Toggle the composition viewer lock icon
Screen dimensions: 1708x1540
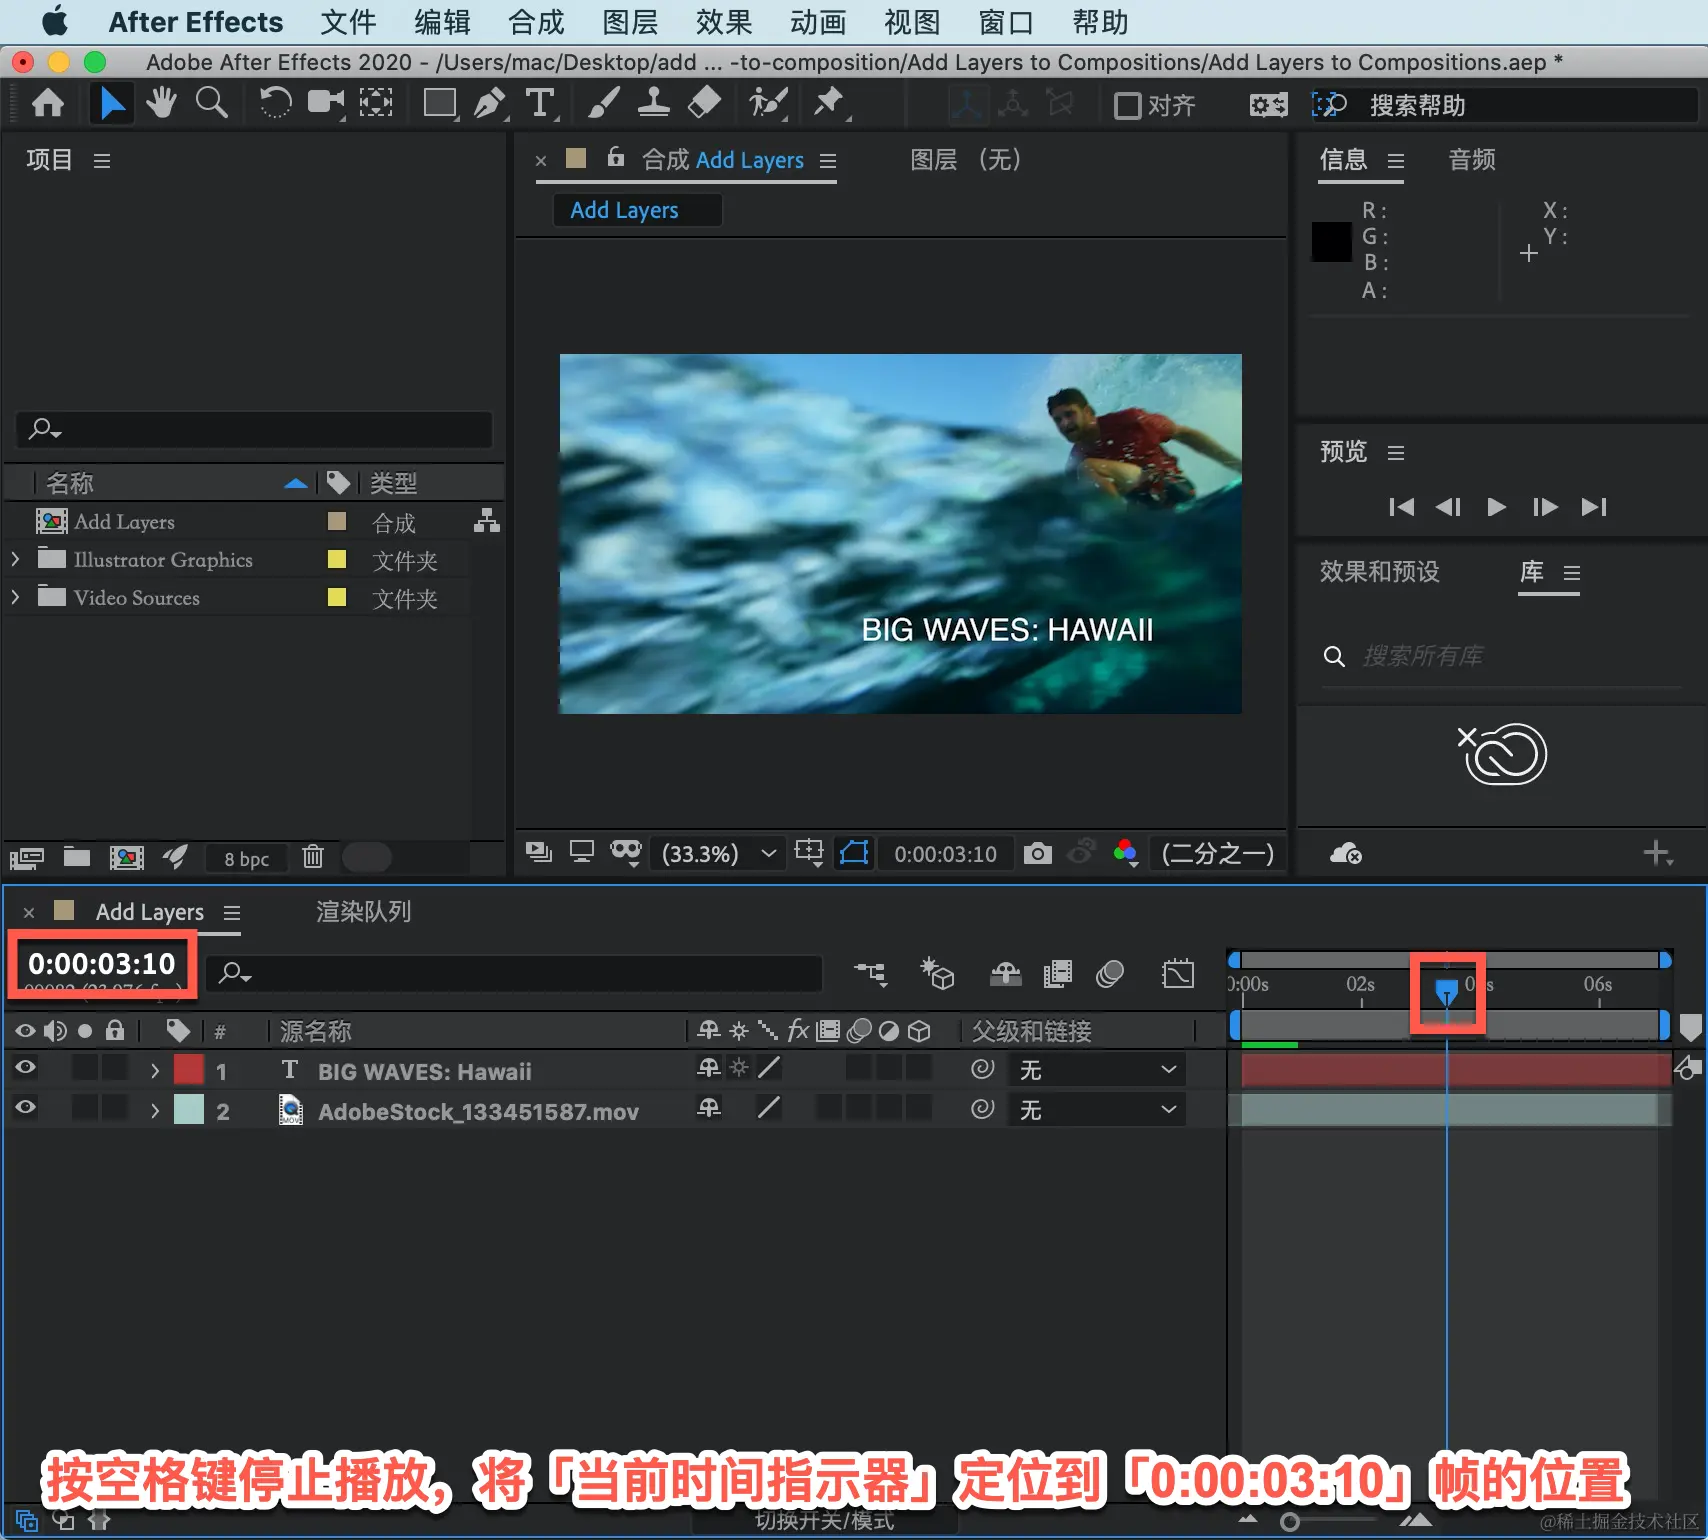(616, 157)
